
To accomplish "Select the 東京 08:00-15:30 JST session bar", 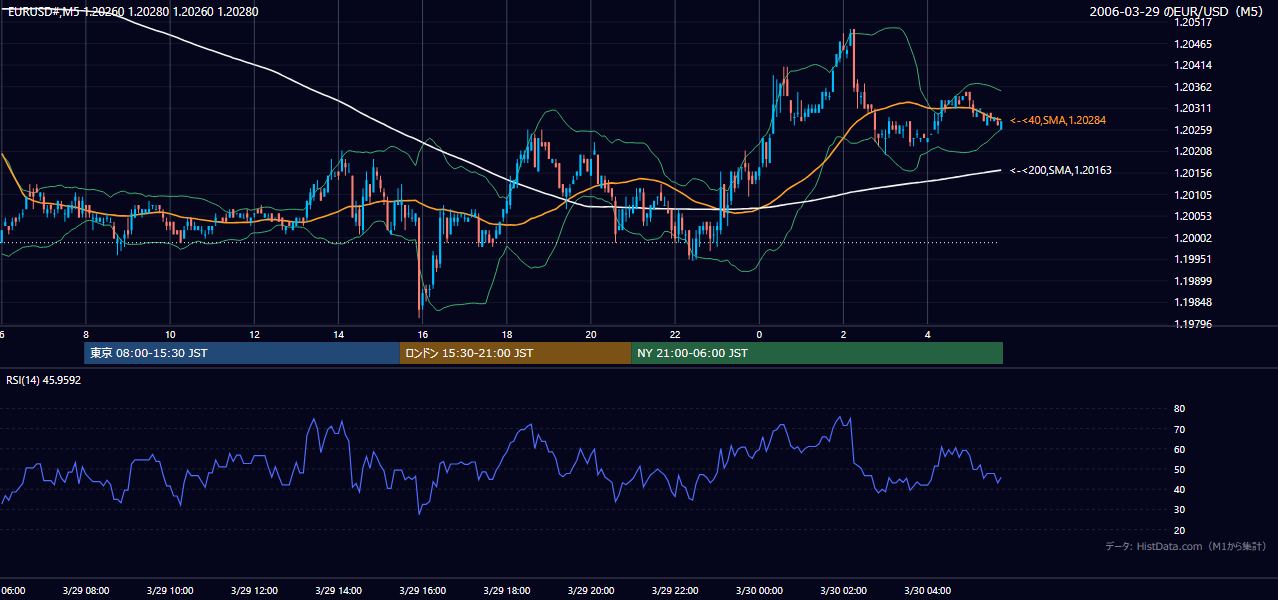I will 241,353.
